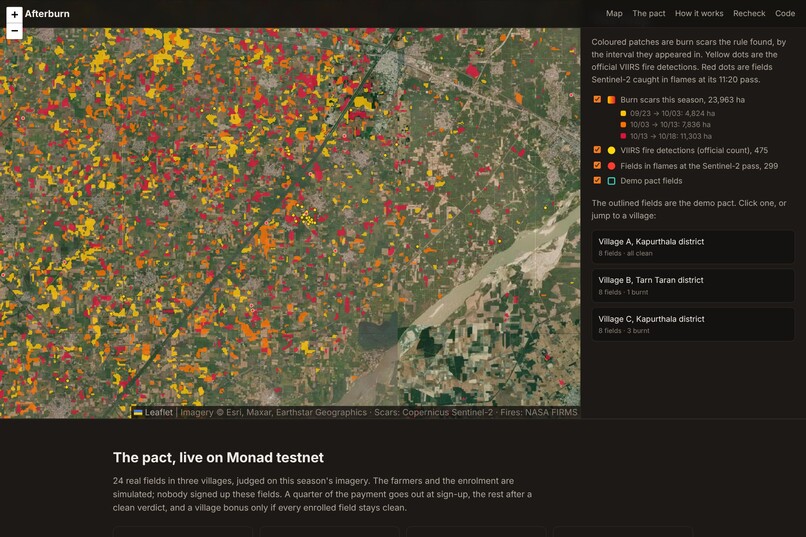
Task: Click '8 fields · 1 burnt' text
Action: [x=623, y=292]
